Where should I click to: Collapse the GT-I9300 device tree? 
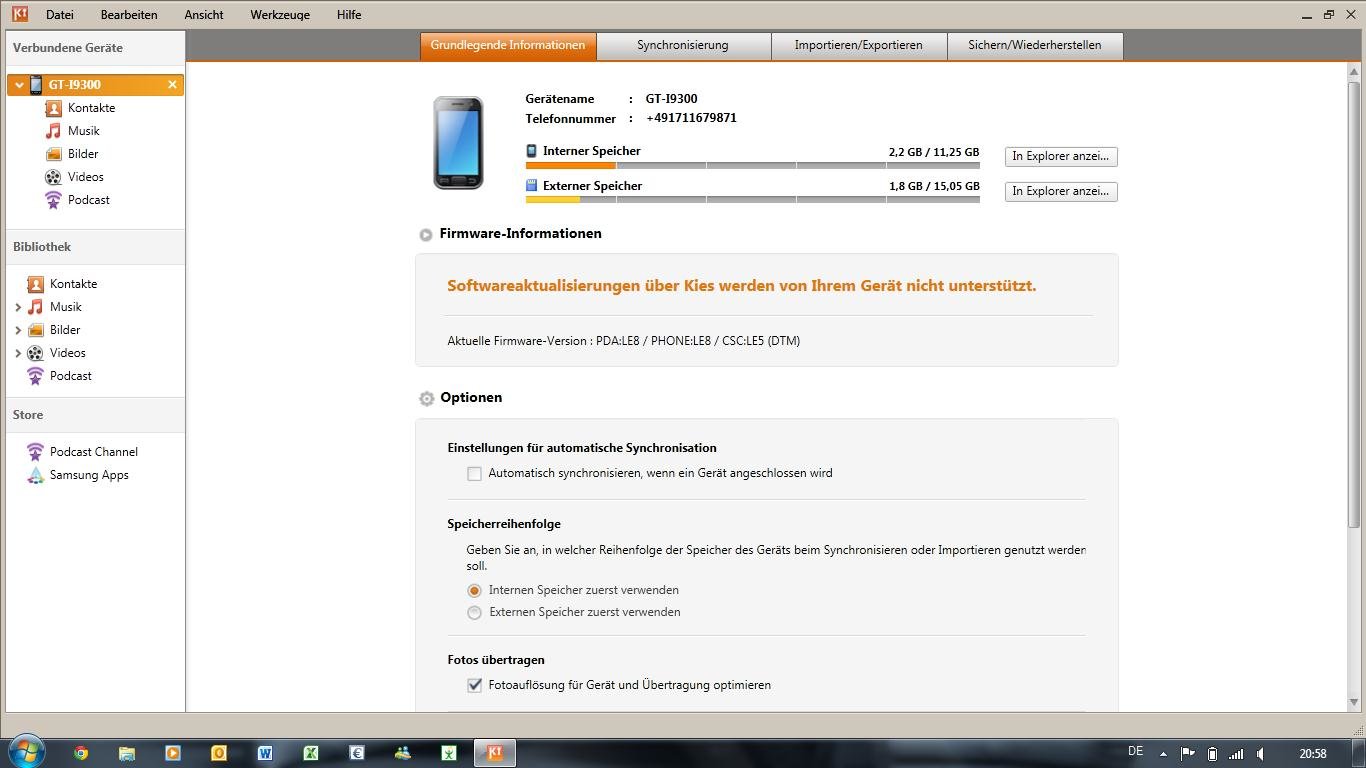19,85
